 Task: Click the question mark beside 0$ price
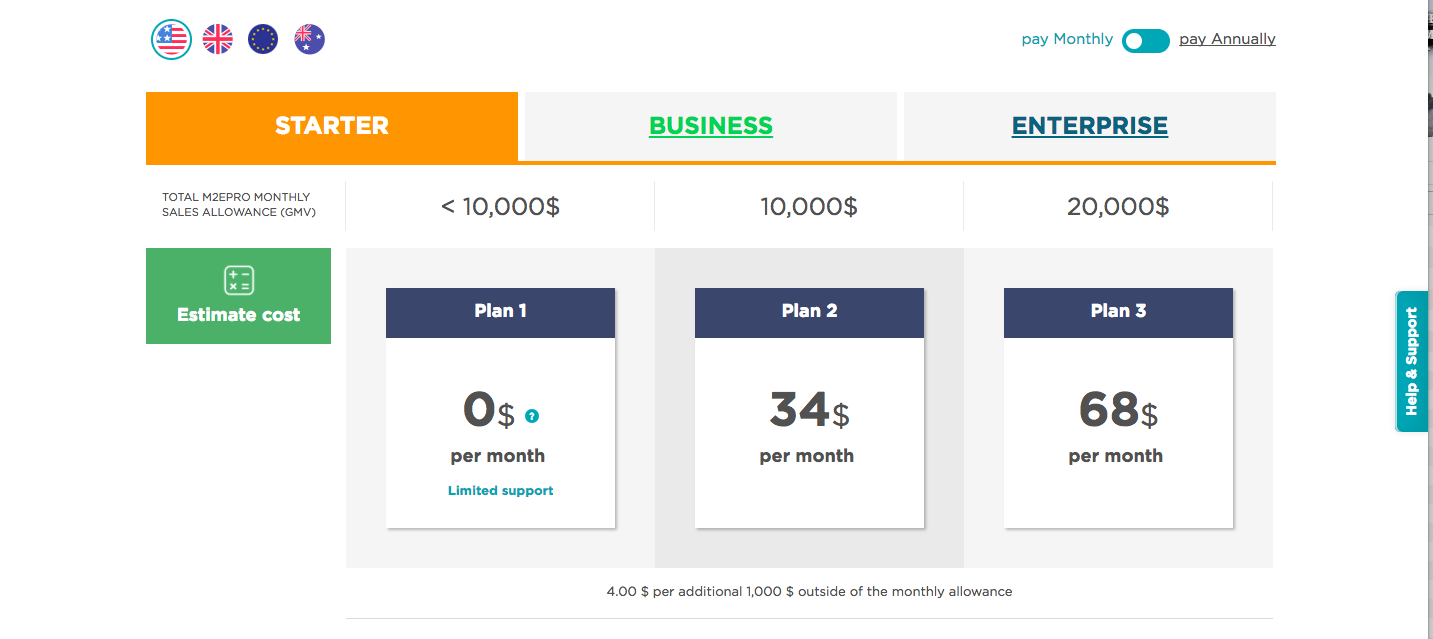[532, 416]
